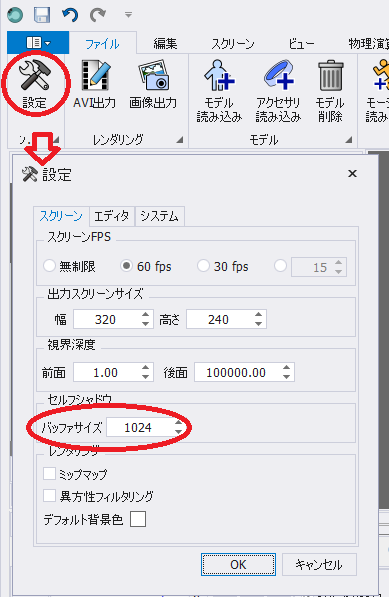Expand the レンダリング group dialog launcher
The height and width of the screenshot is (597, 389).
[180, 140]
